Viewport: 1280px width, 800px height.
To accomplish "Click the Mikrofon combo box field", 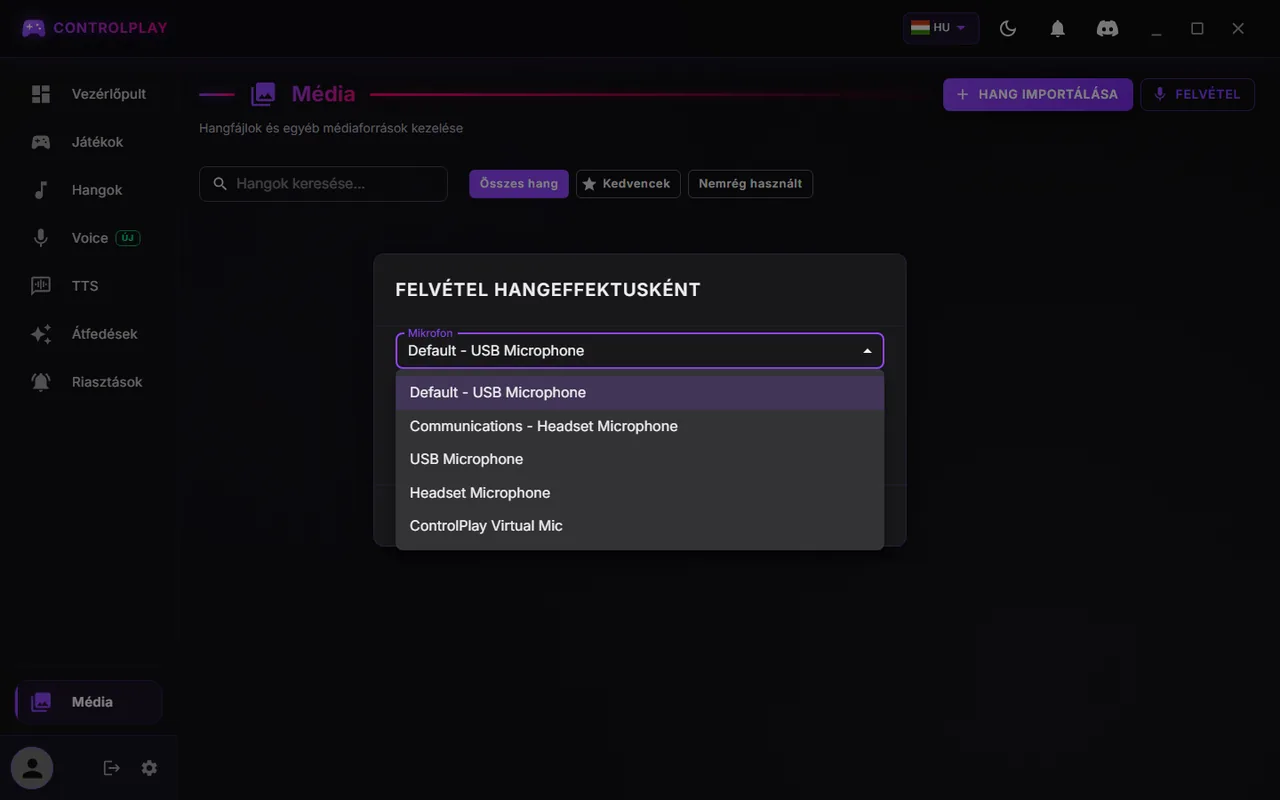I will (640, 351).
